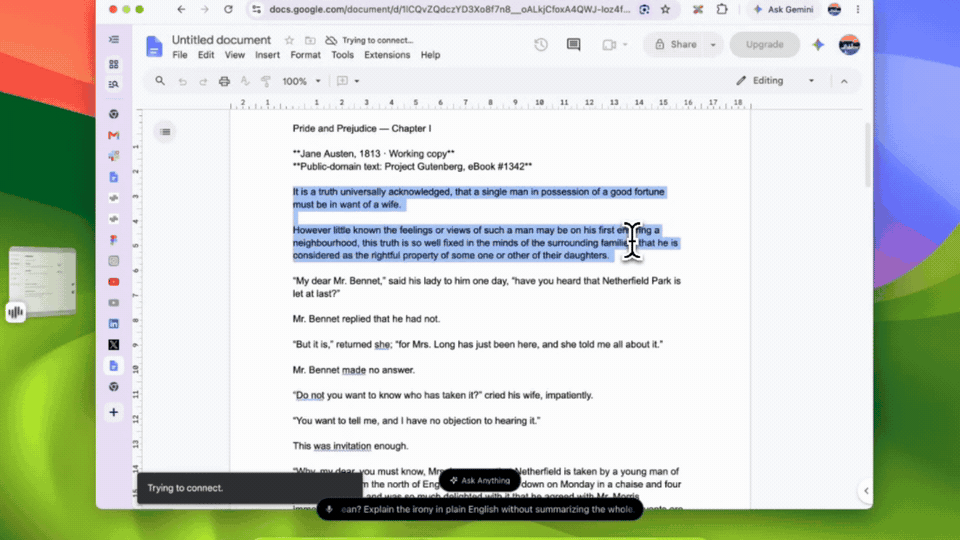
Task: Toggle the document outline panel
Action: [165, 132]
